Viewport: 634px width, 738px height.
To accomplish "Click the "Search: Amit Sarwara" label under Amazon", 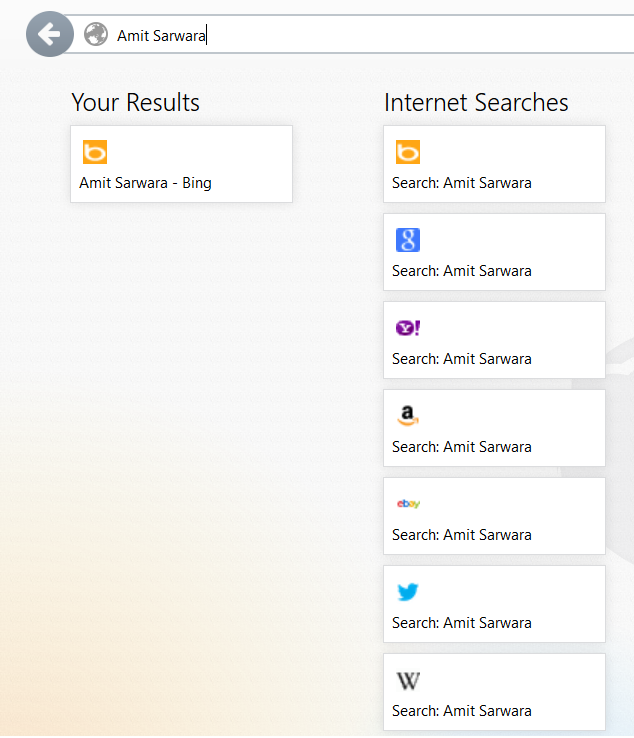I will point(462,447).
